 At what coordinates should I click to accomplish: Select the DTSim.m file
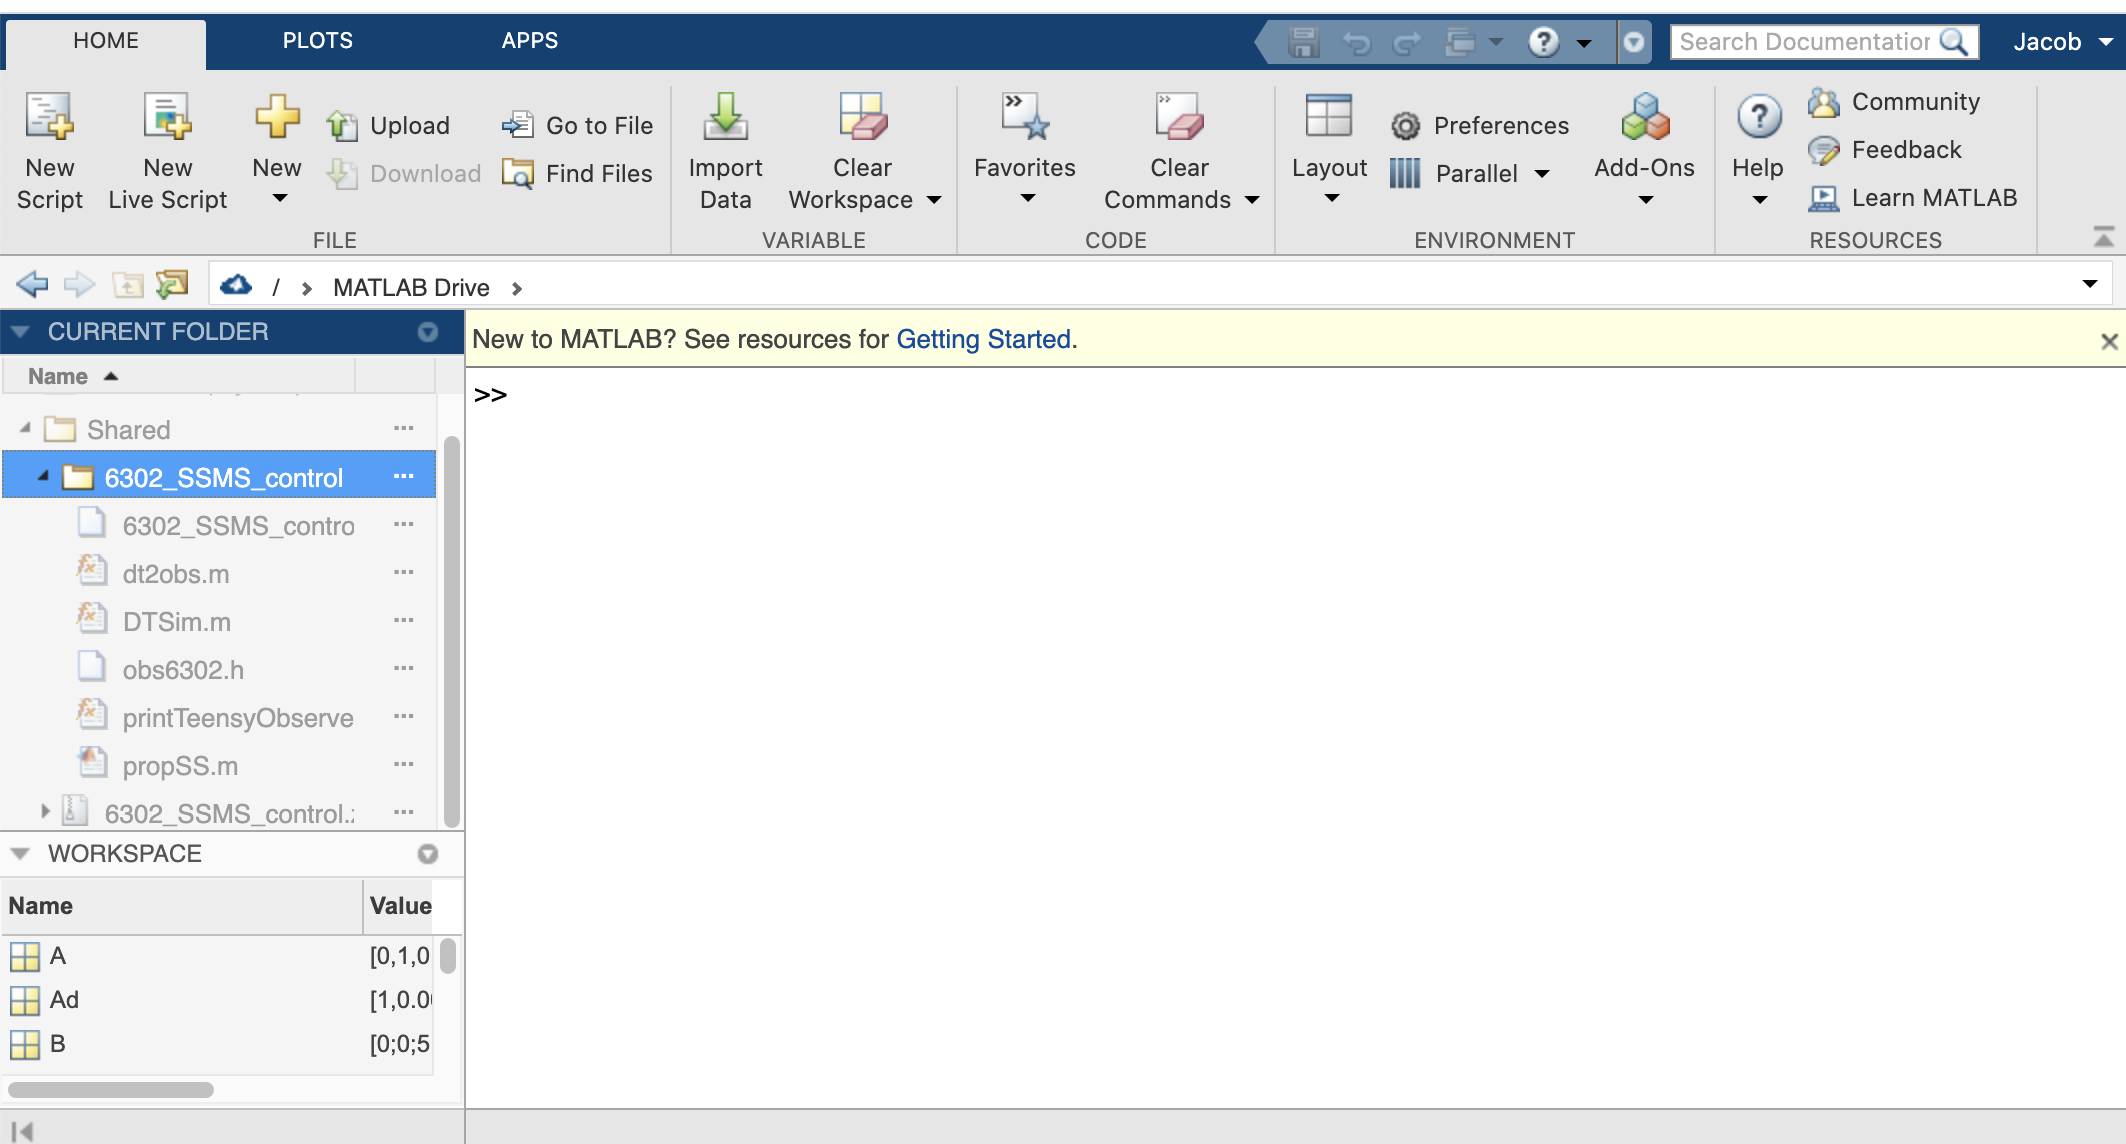click(x=176, y=622)
